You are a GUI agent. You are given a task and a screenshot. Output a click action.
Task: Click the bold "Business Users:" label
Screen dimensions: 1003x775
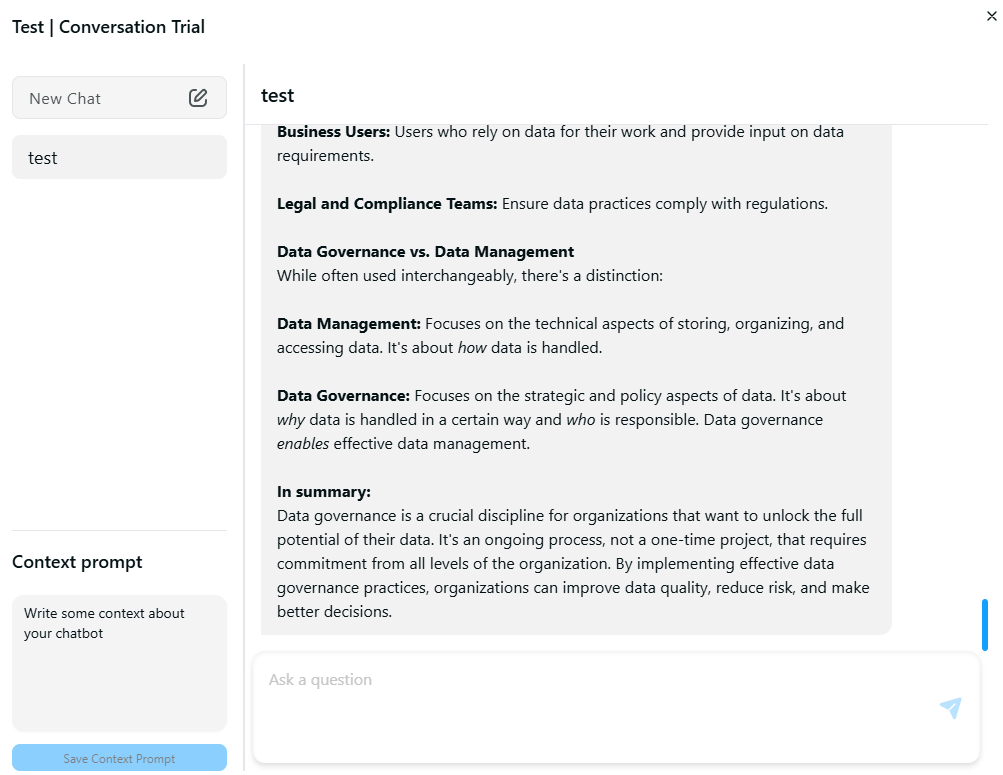click(333, 132)
